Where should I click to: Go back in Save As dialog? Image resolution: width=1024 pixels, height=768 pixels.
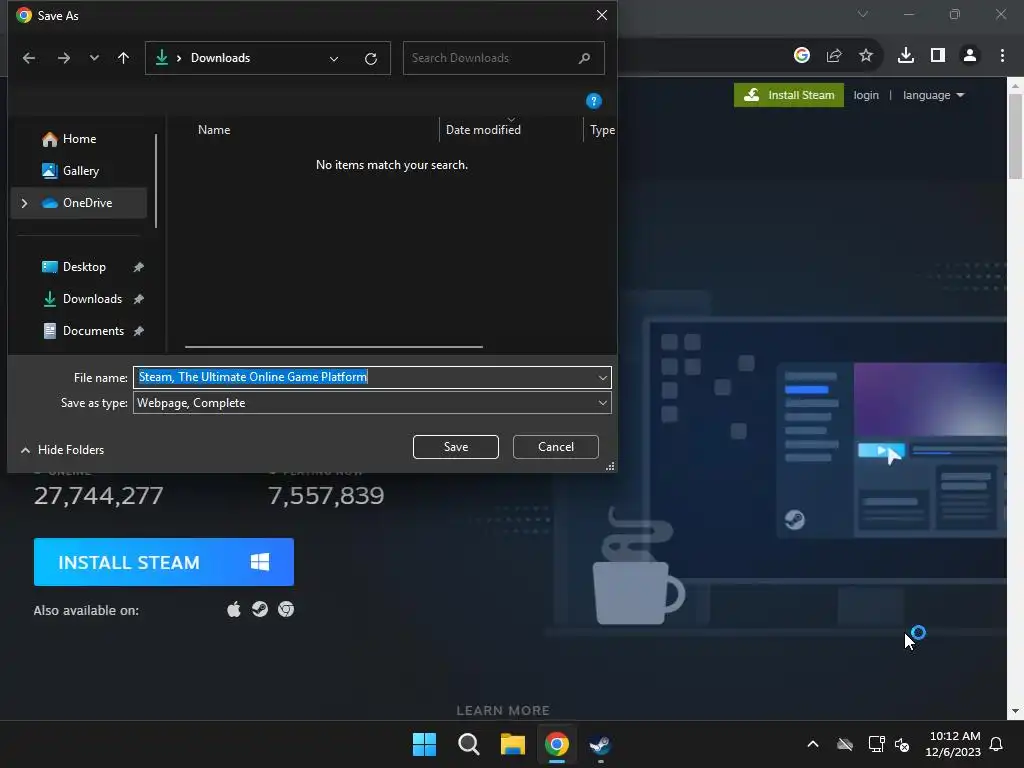click(x=29, y=58)
